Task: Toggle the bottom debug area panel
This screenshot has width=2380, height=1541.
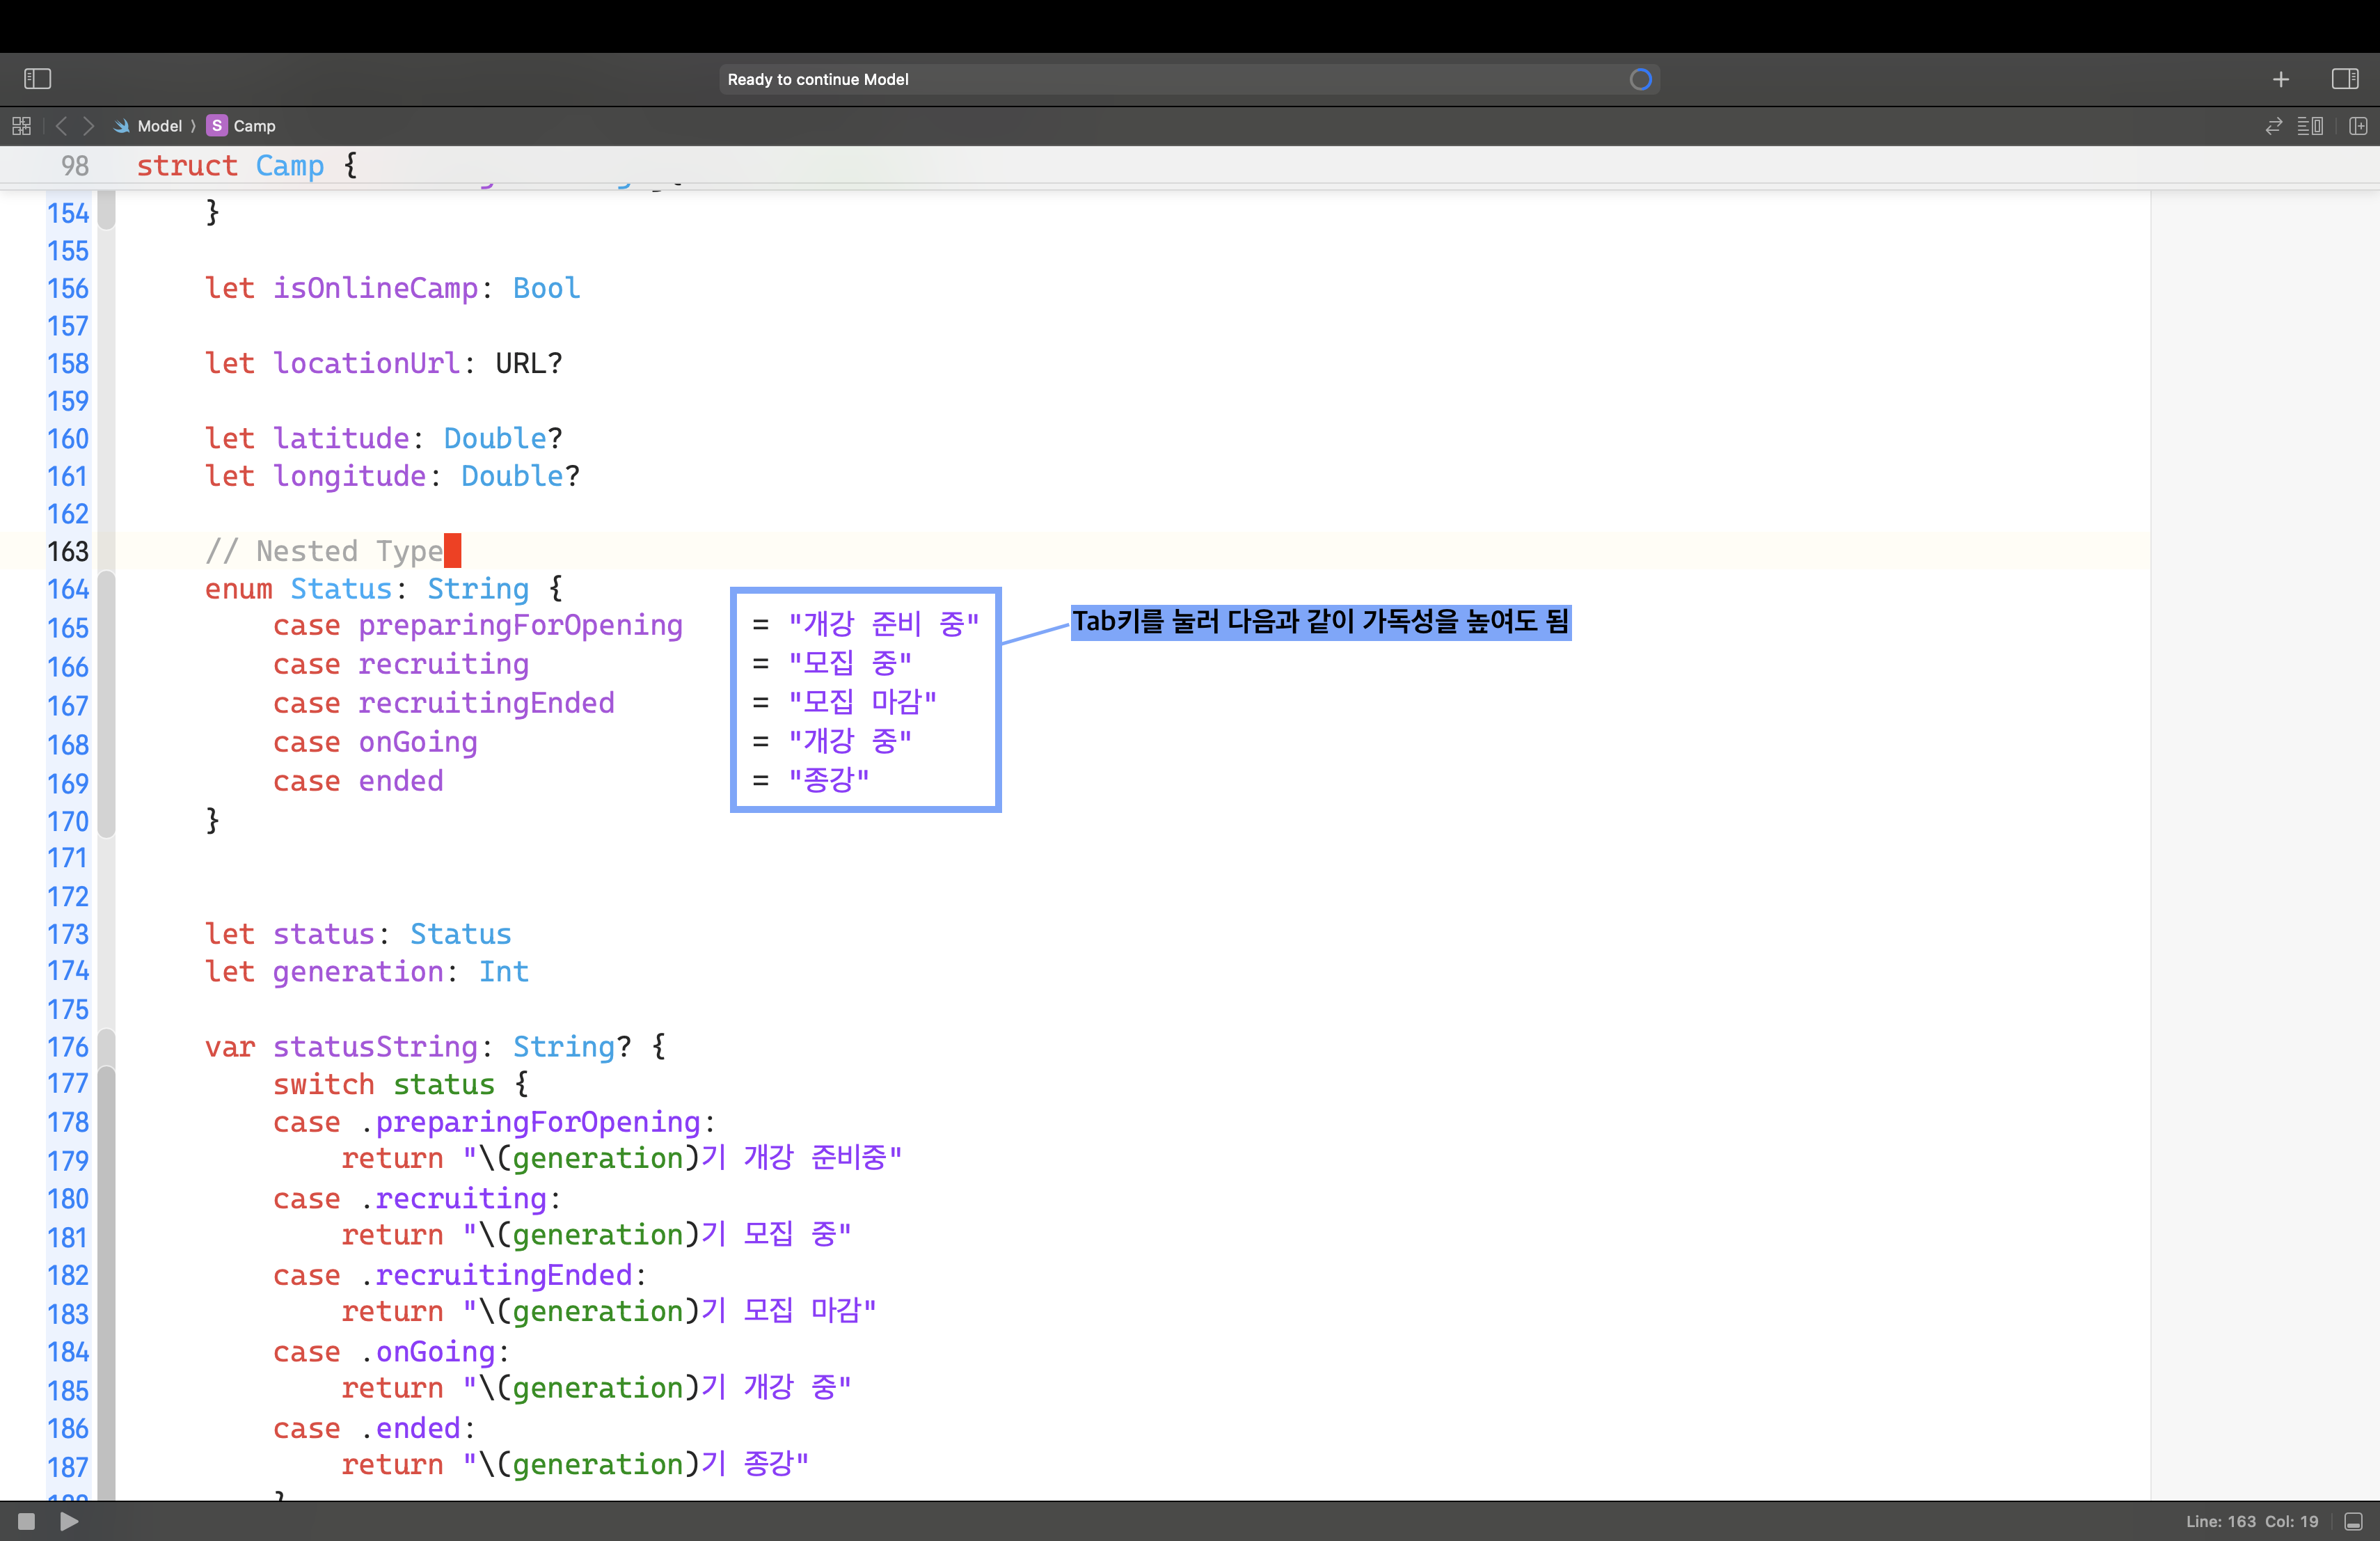Action: point(2354,1521)
